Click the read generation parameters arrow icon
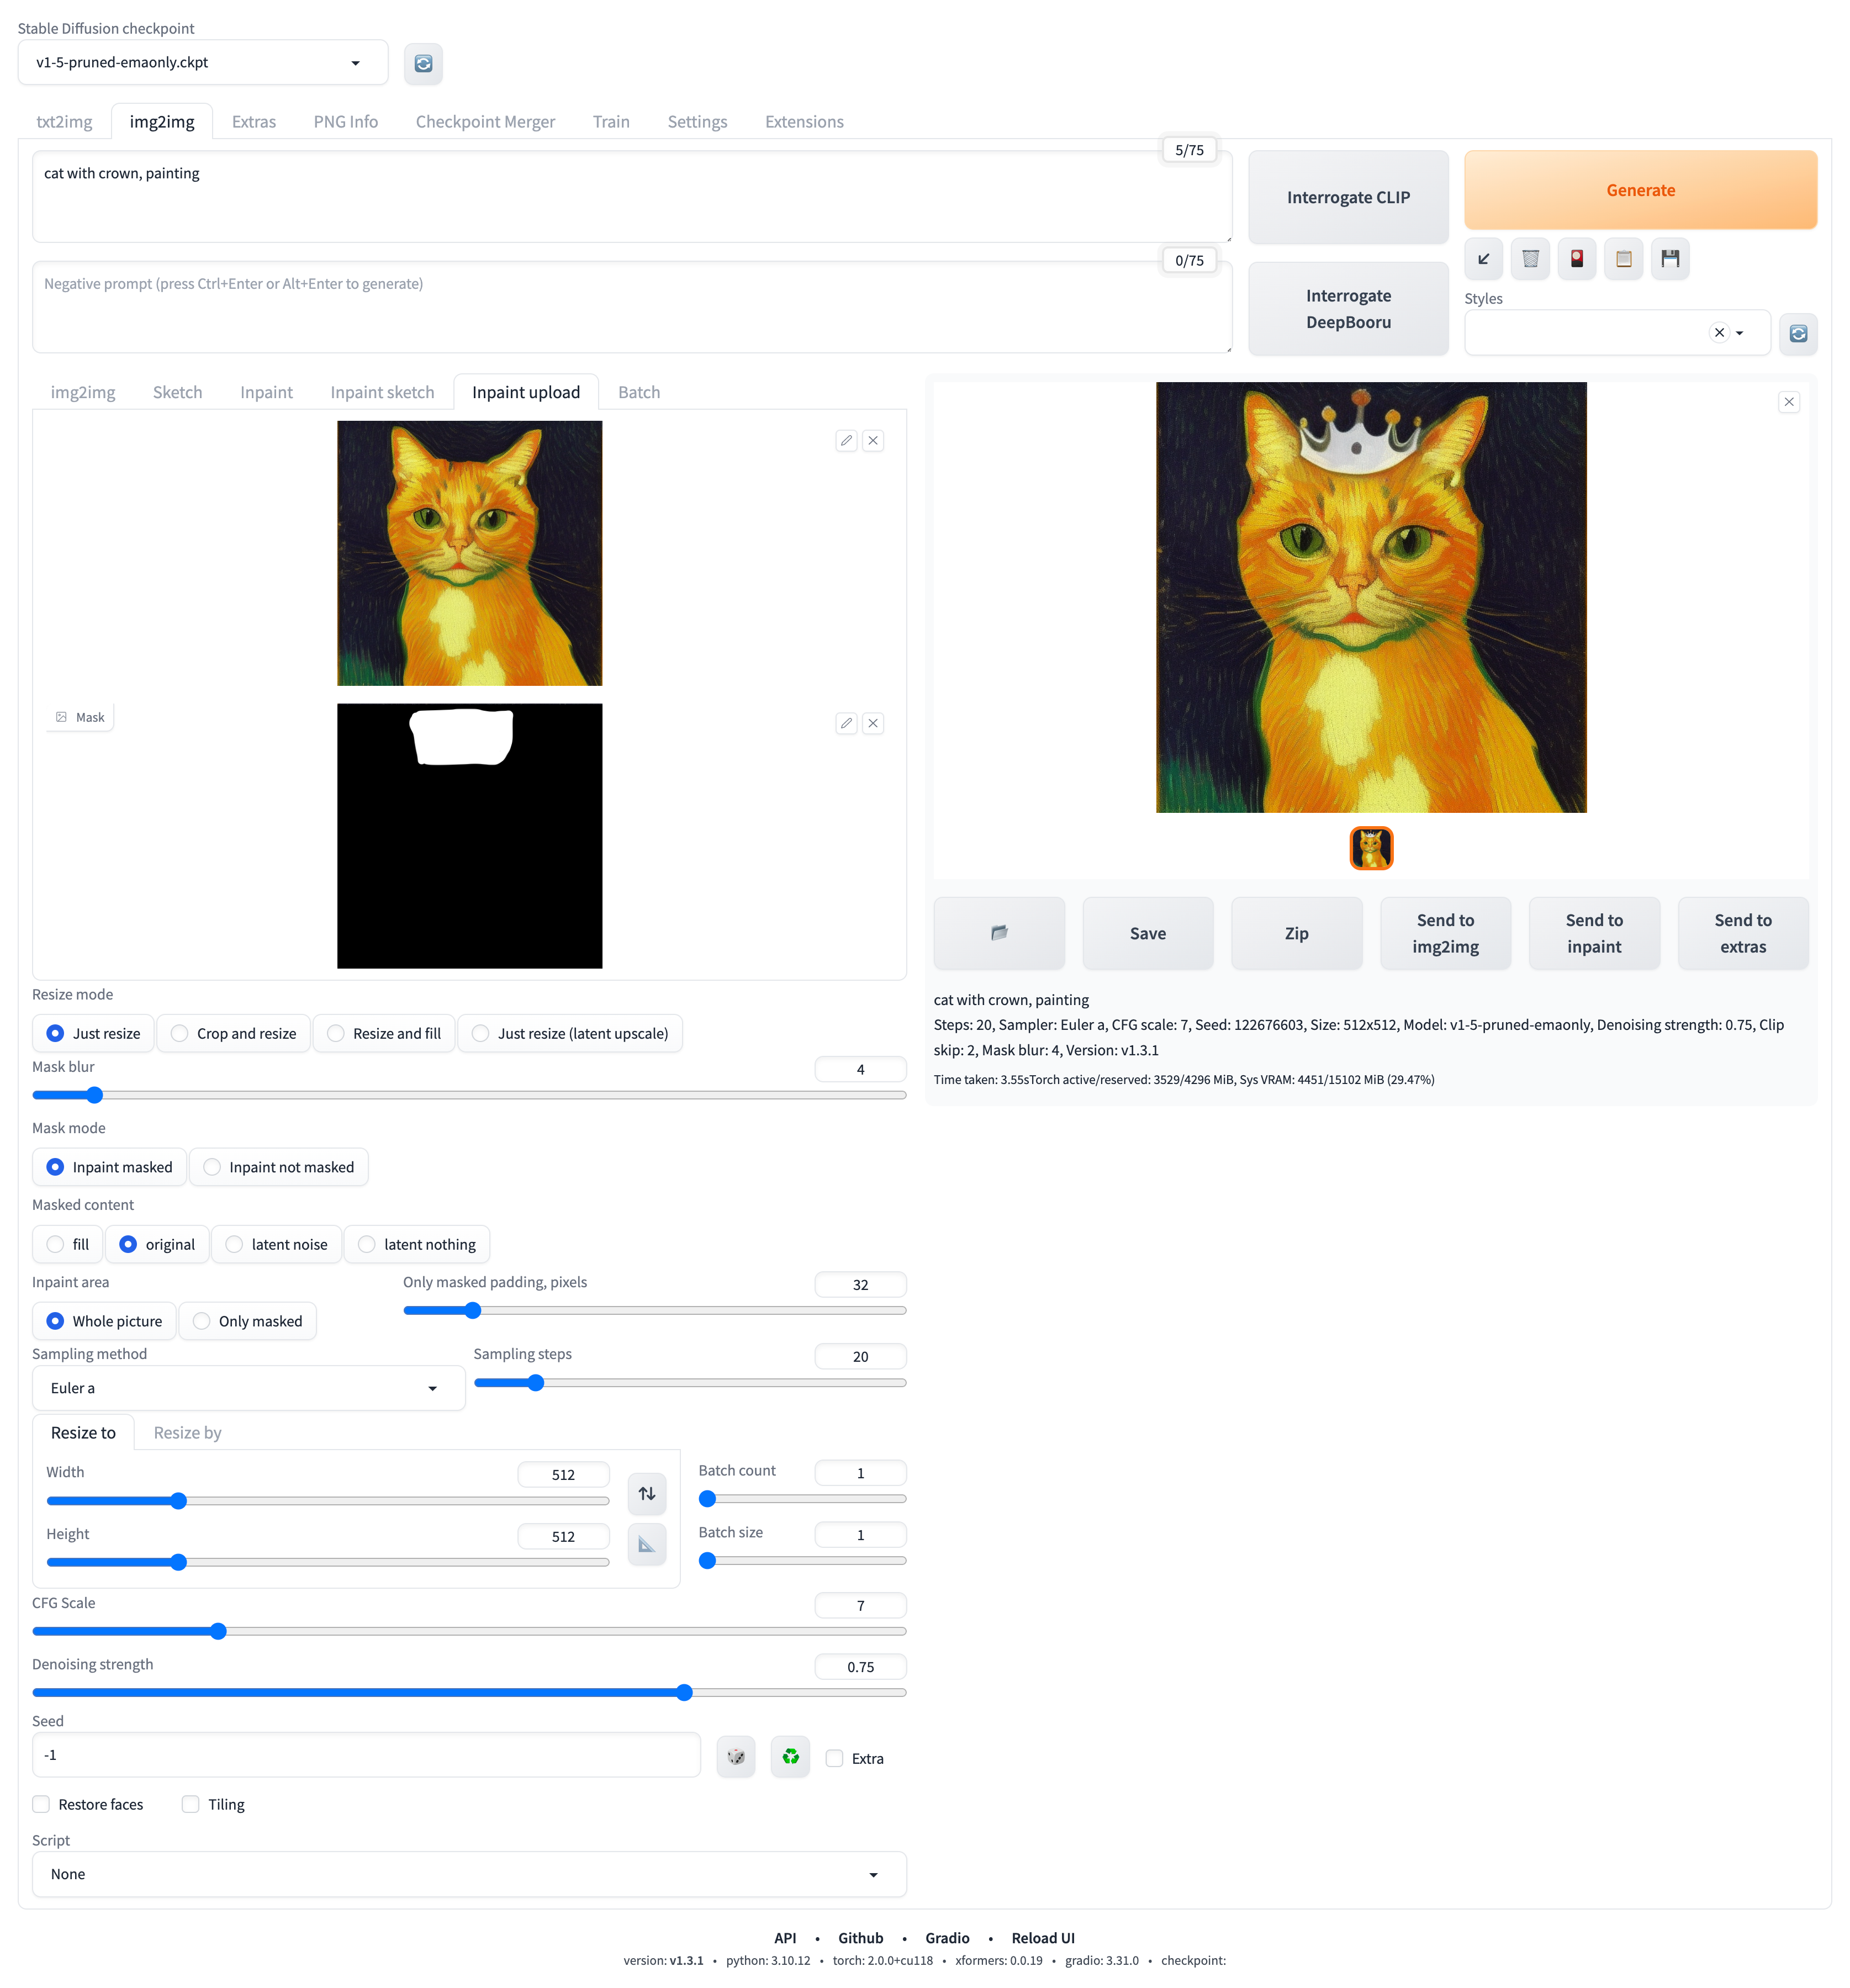1850x1988 pixels. pos(1483,259)
